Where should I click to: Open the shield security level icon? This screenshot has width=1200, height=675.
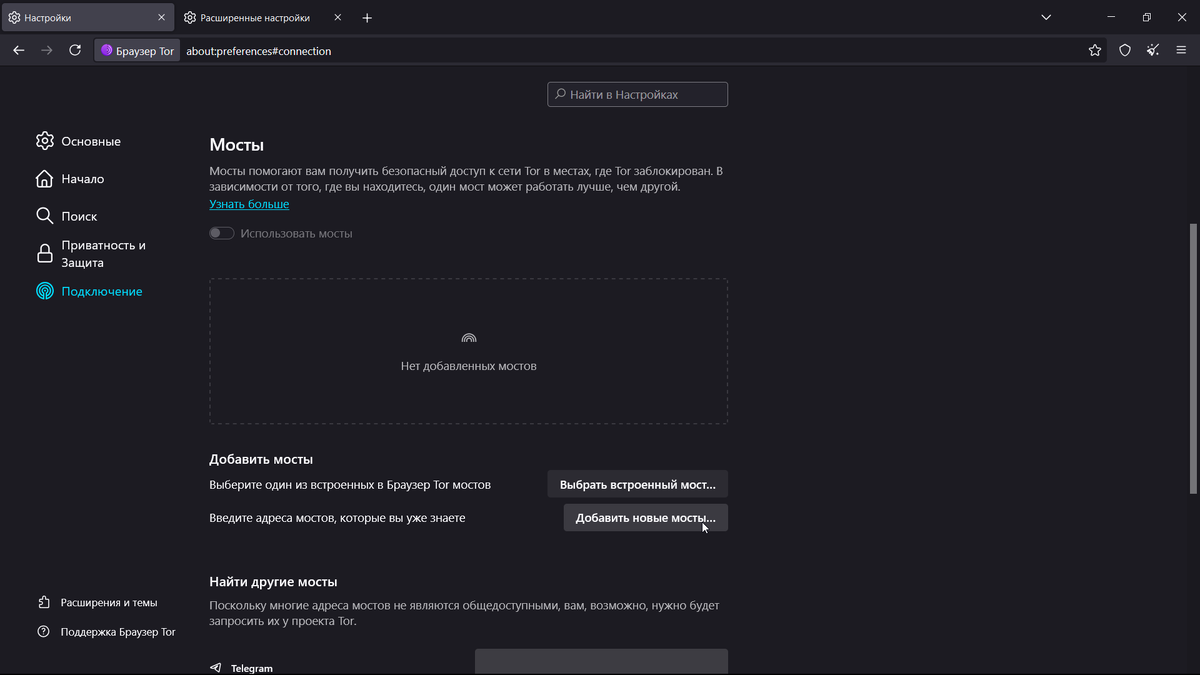point(1125,51)
